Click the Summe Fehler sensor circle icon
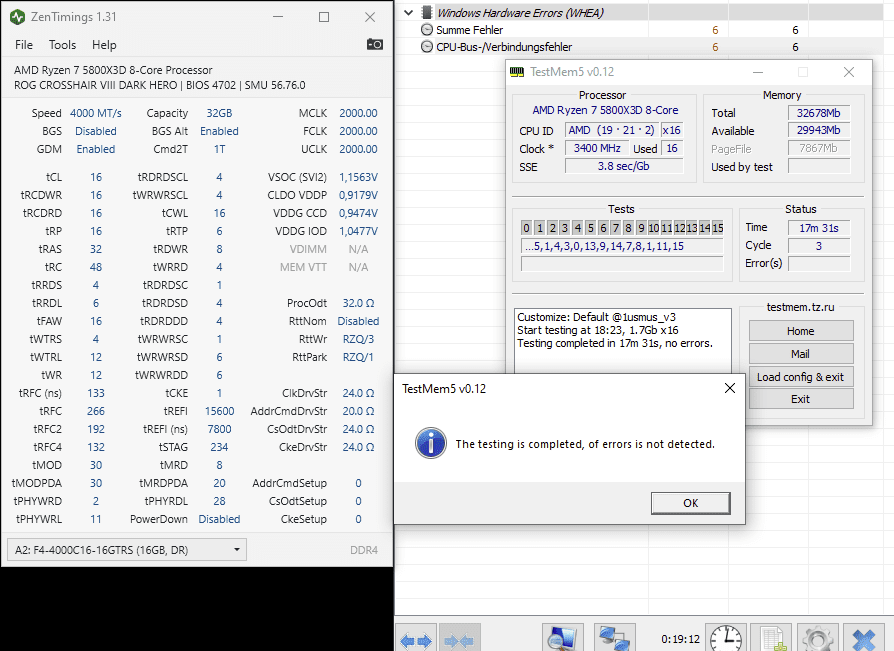Viewport: 894px width, 651px height. point(426,30)
